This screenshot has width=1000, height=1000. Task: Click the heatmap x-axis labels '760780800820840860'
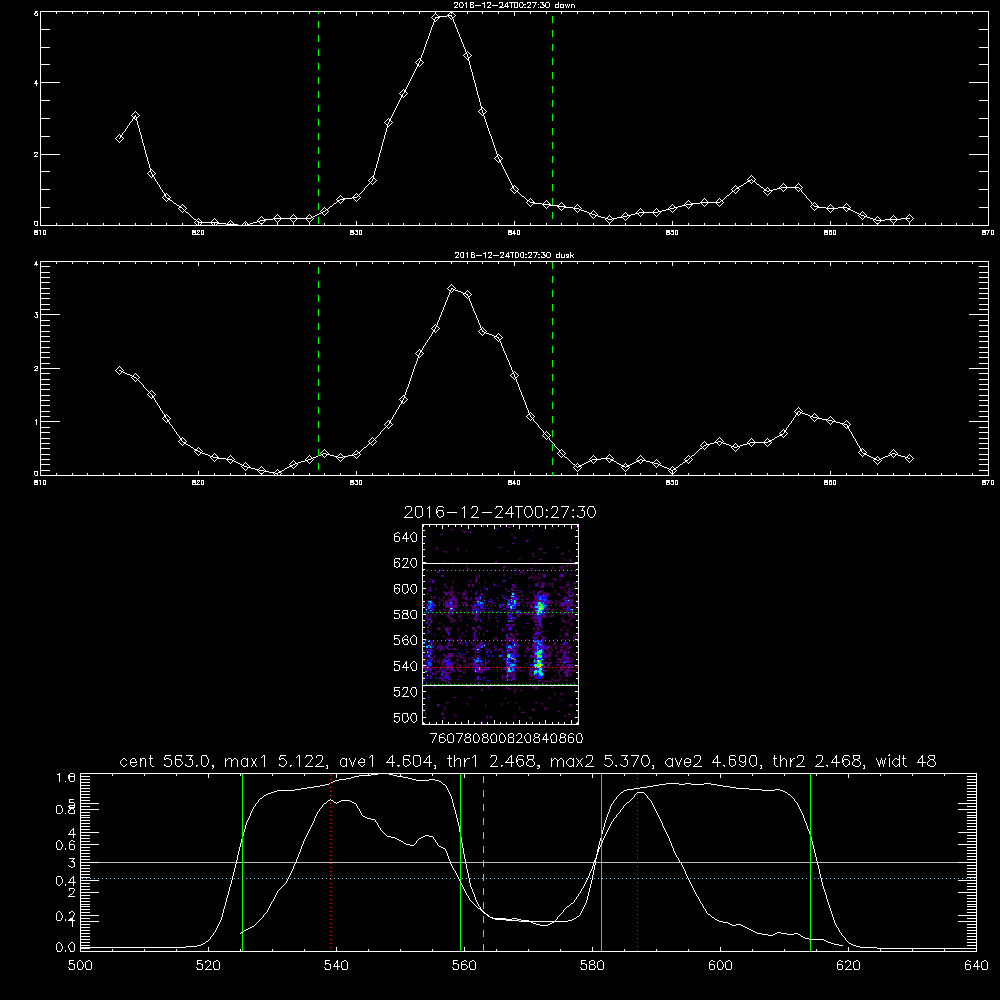[506, 739]
